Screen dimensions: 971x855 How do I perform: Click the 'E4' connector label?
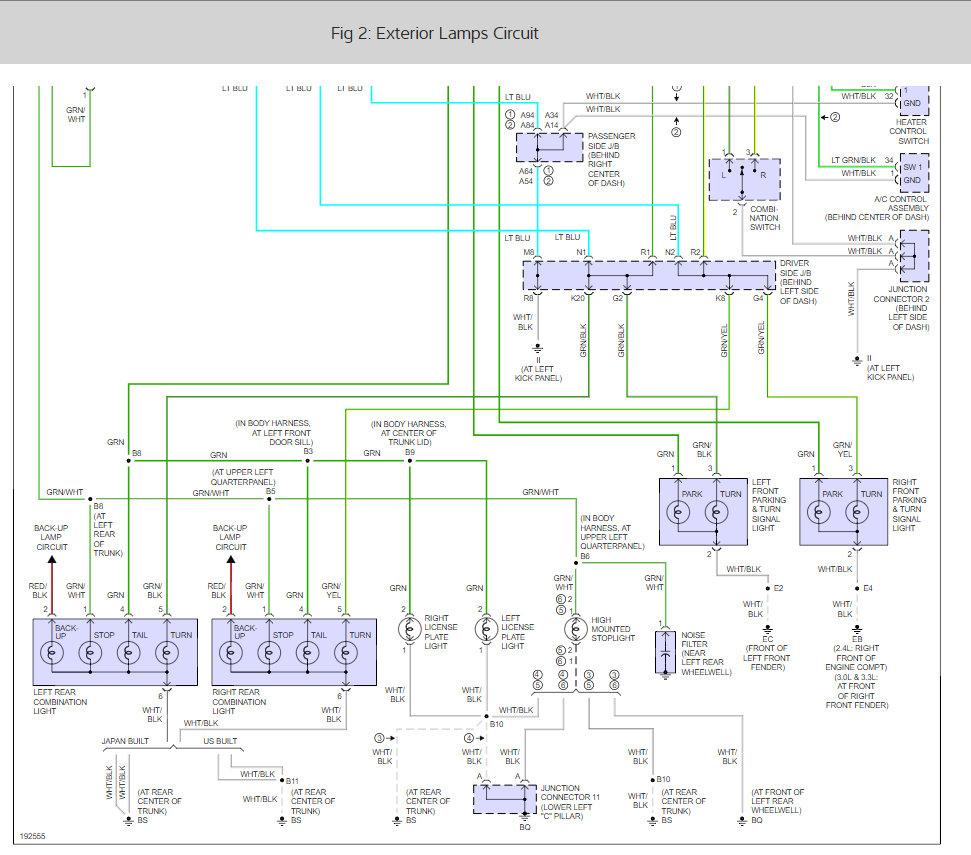pos(868,588)
